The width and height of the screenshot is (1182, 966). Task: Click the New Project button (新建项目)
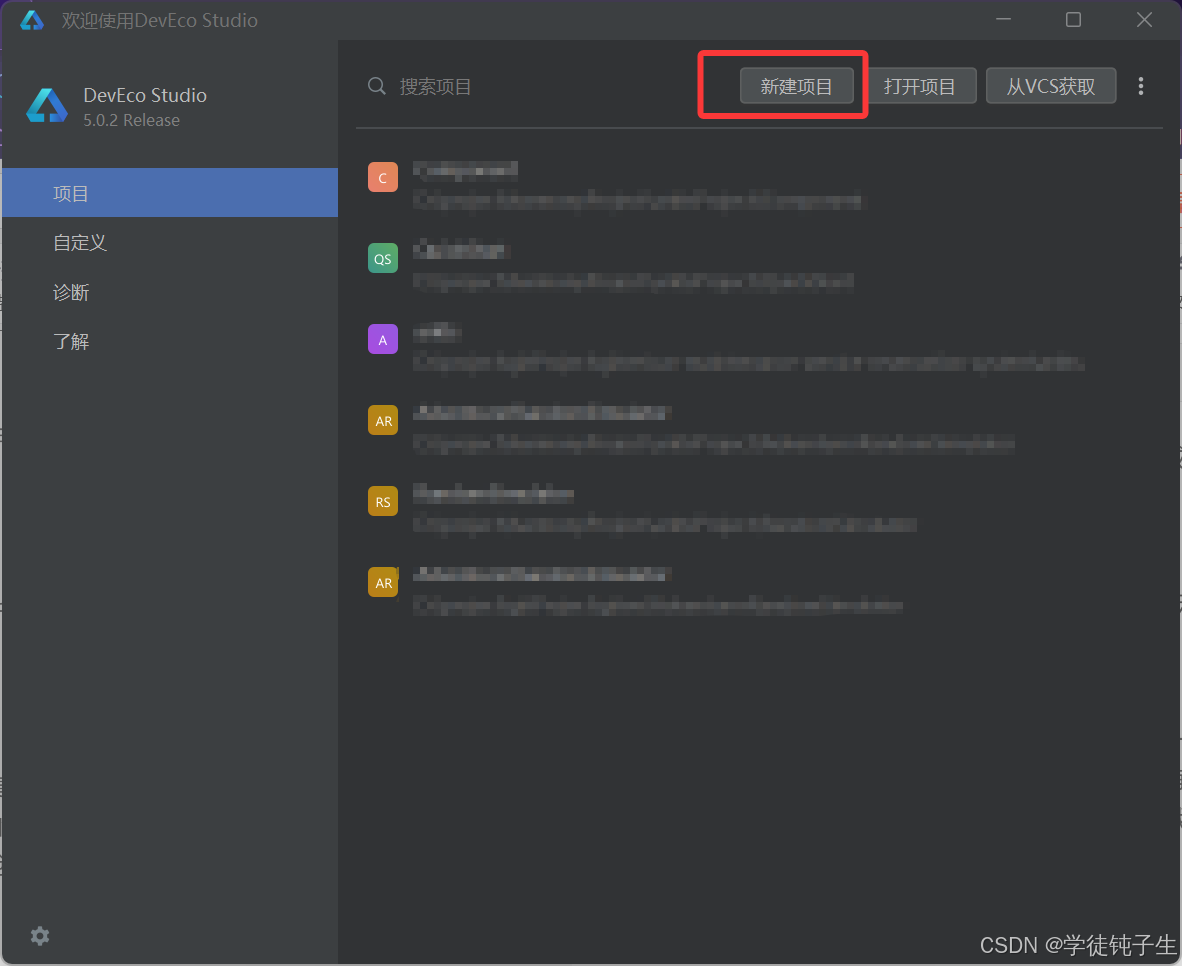tap(796, 86)
